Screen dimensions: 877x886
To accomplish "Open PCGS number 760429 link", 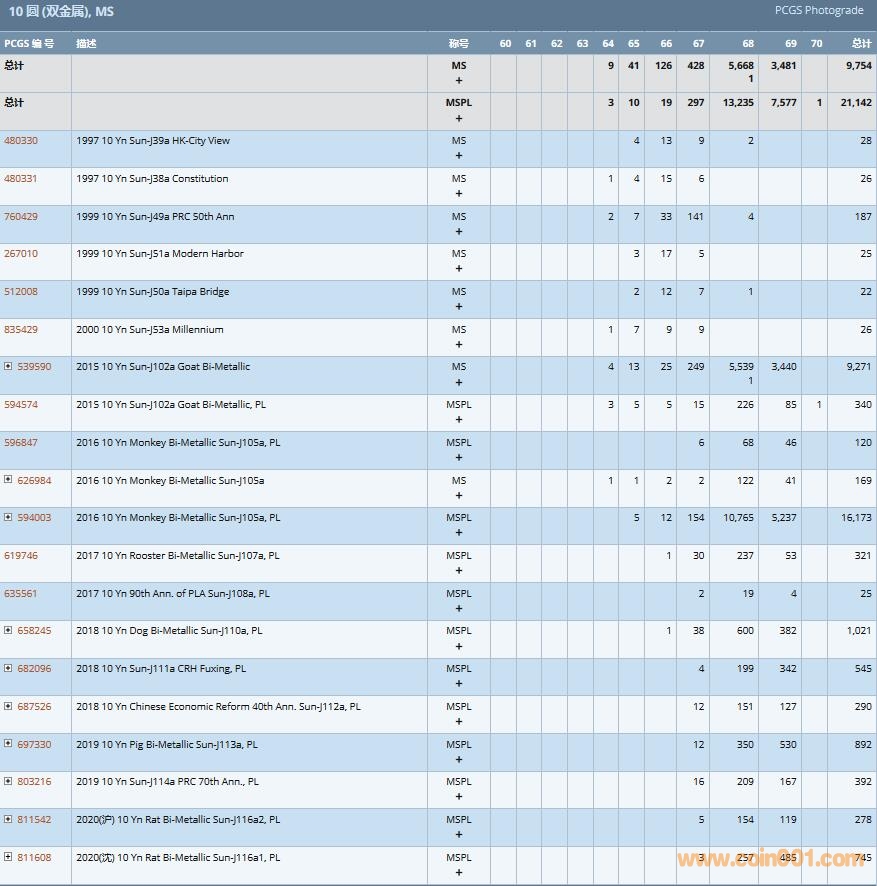I will pos(21,217).
